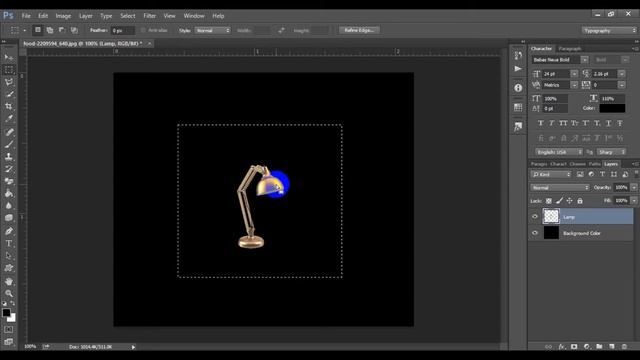
Task: Select the Move tool
Action: (x=9, y=57)
